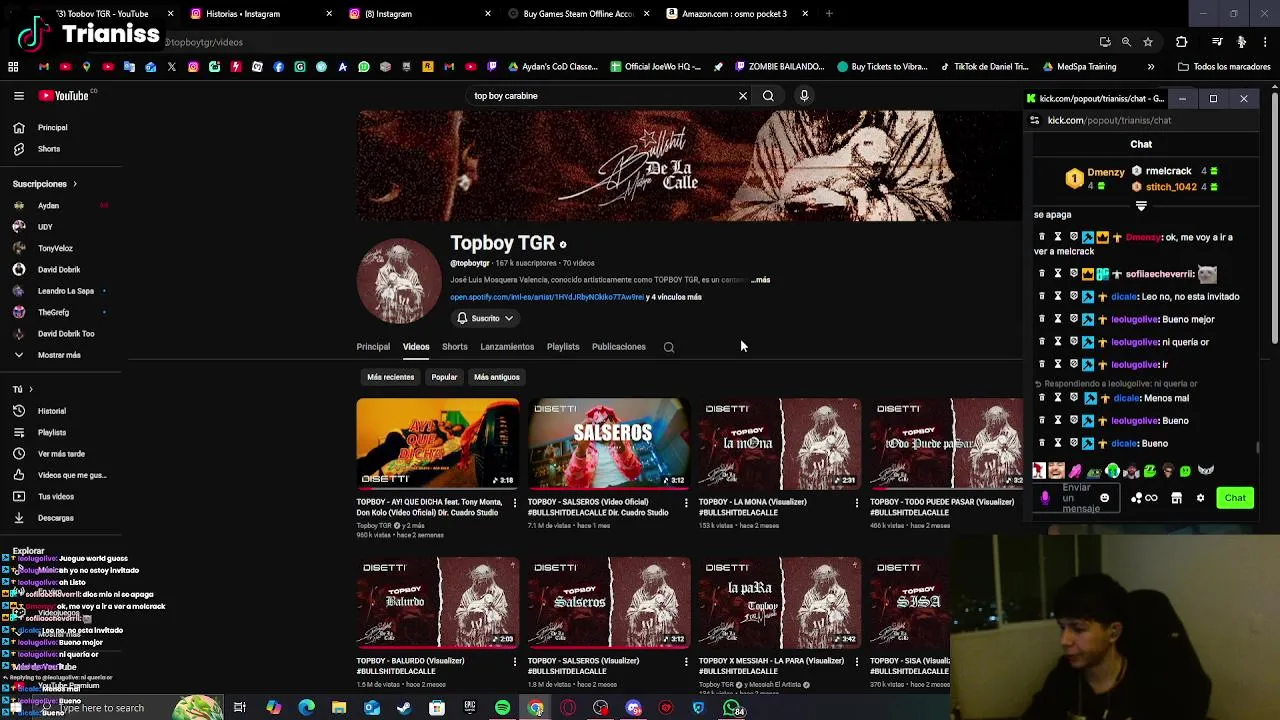This screenshot has height=720, width=1280.
Task: Open the apps grid in bookmarks bar
Action: coord(13,67)
